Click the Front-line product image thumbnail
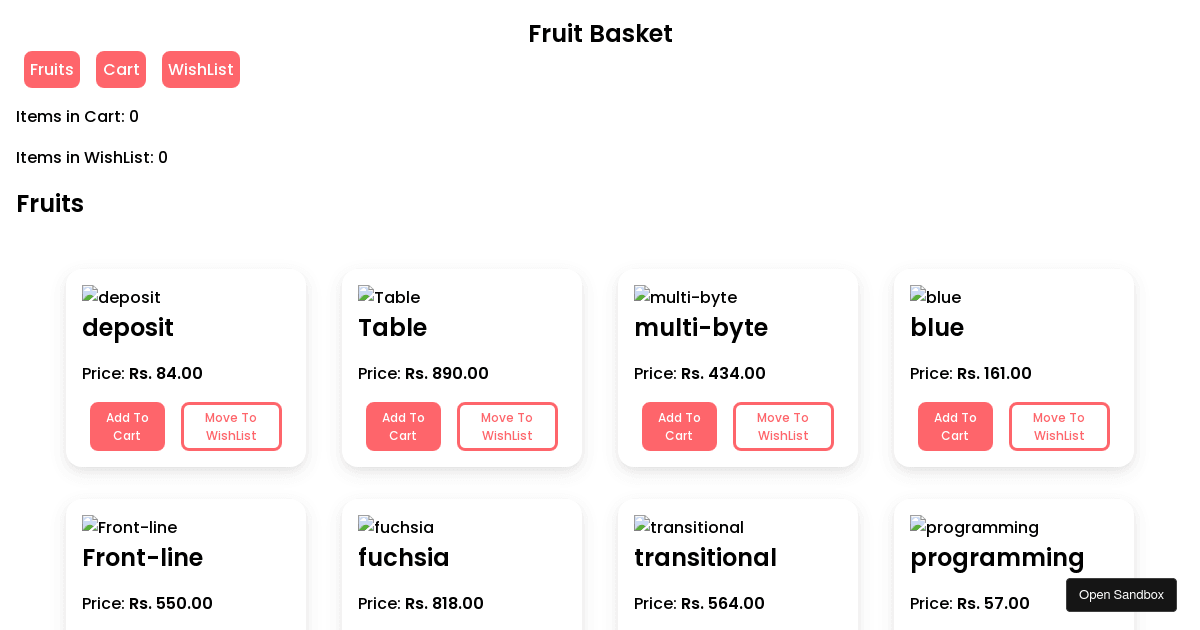The width and height of the screenshot is (1200, 630). (130, 527)
